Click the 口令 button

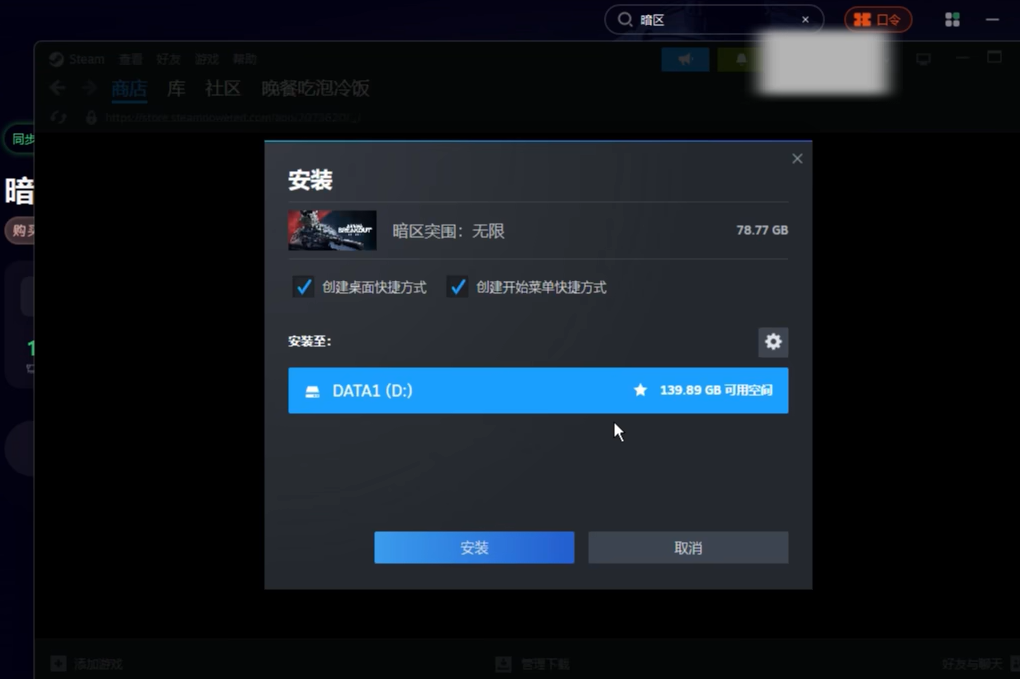(x=878, y=20)
